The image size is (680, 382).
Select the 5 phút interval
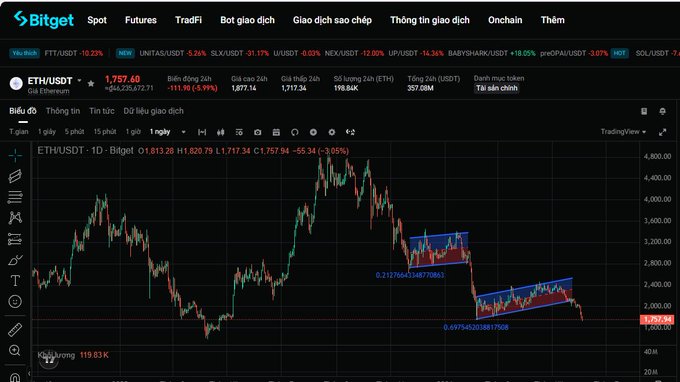(x=75, y=132)
